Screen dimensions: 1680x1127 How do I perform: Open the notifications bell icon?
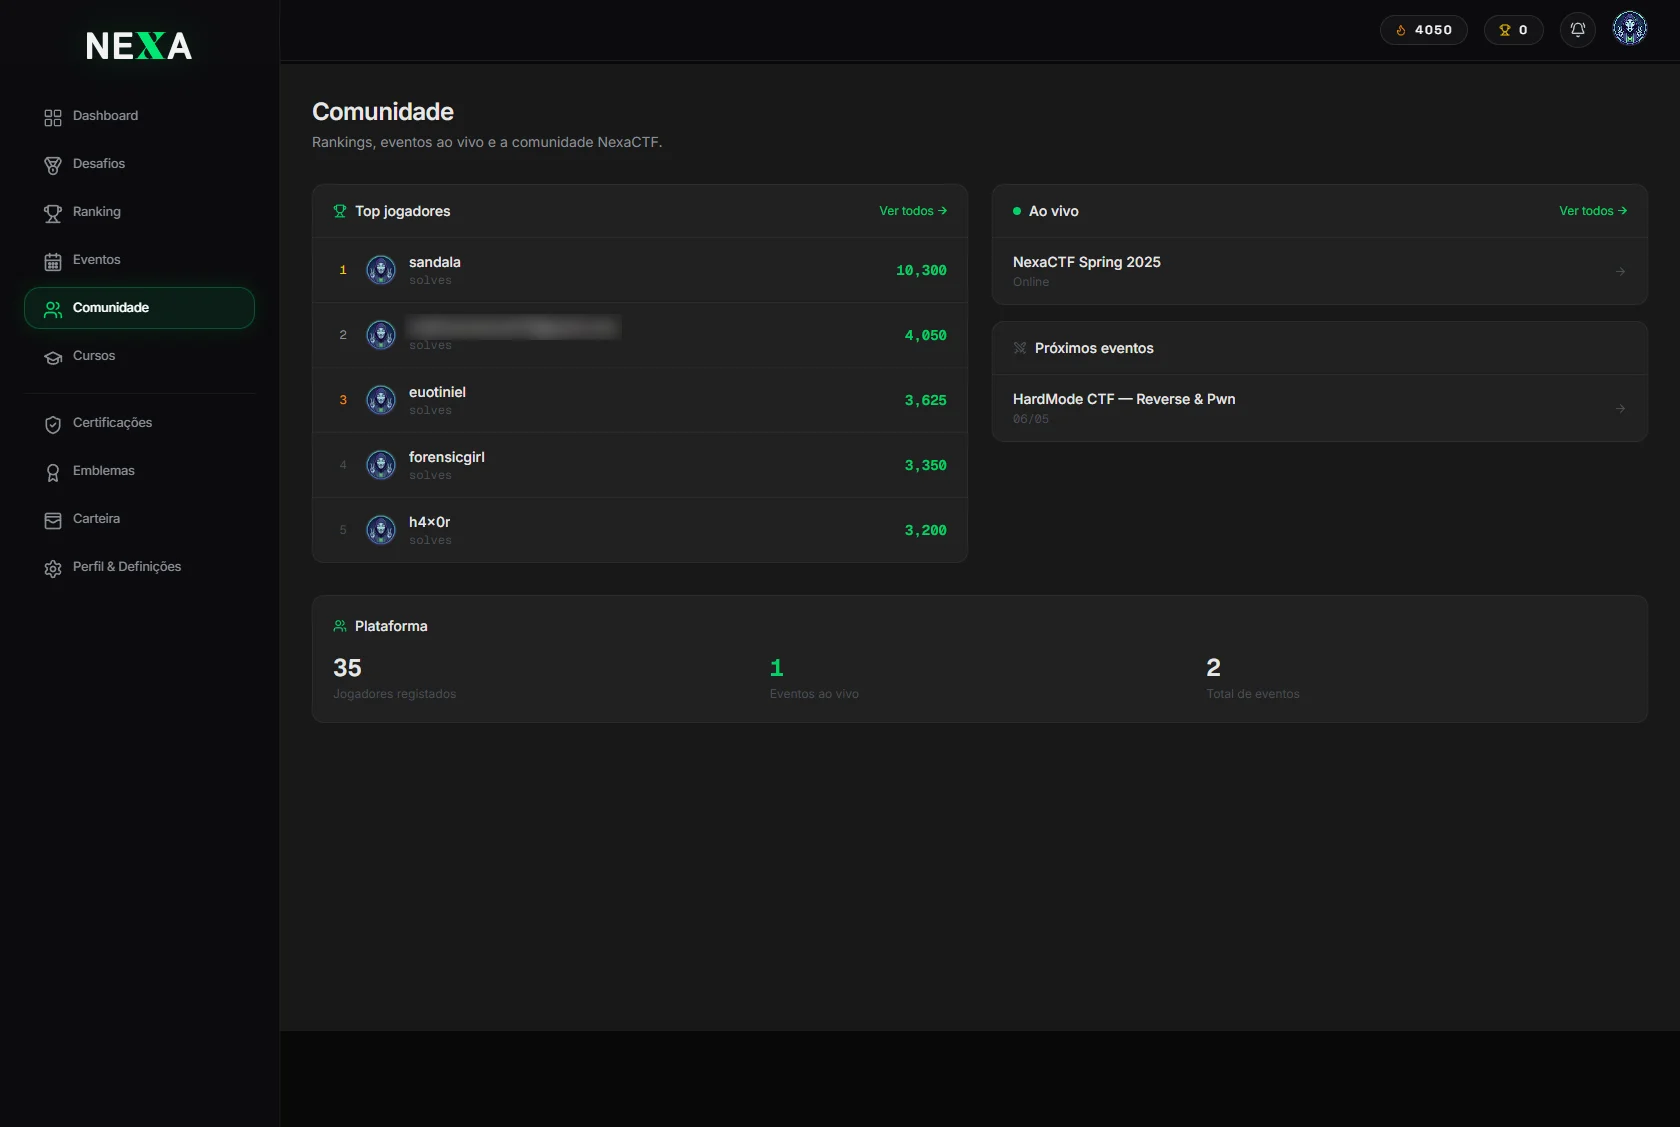[1577, 30]
